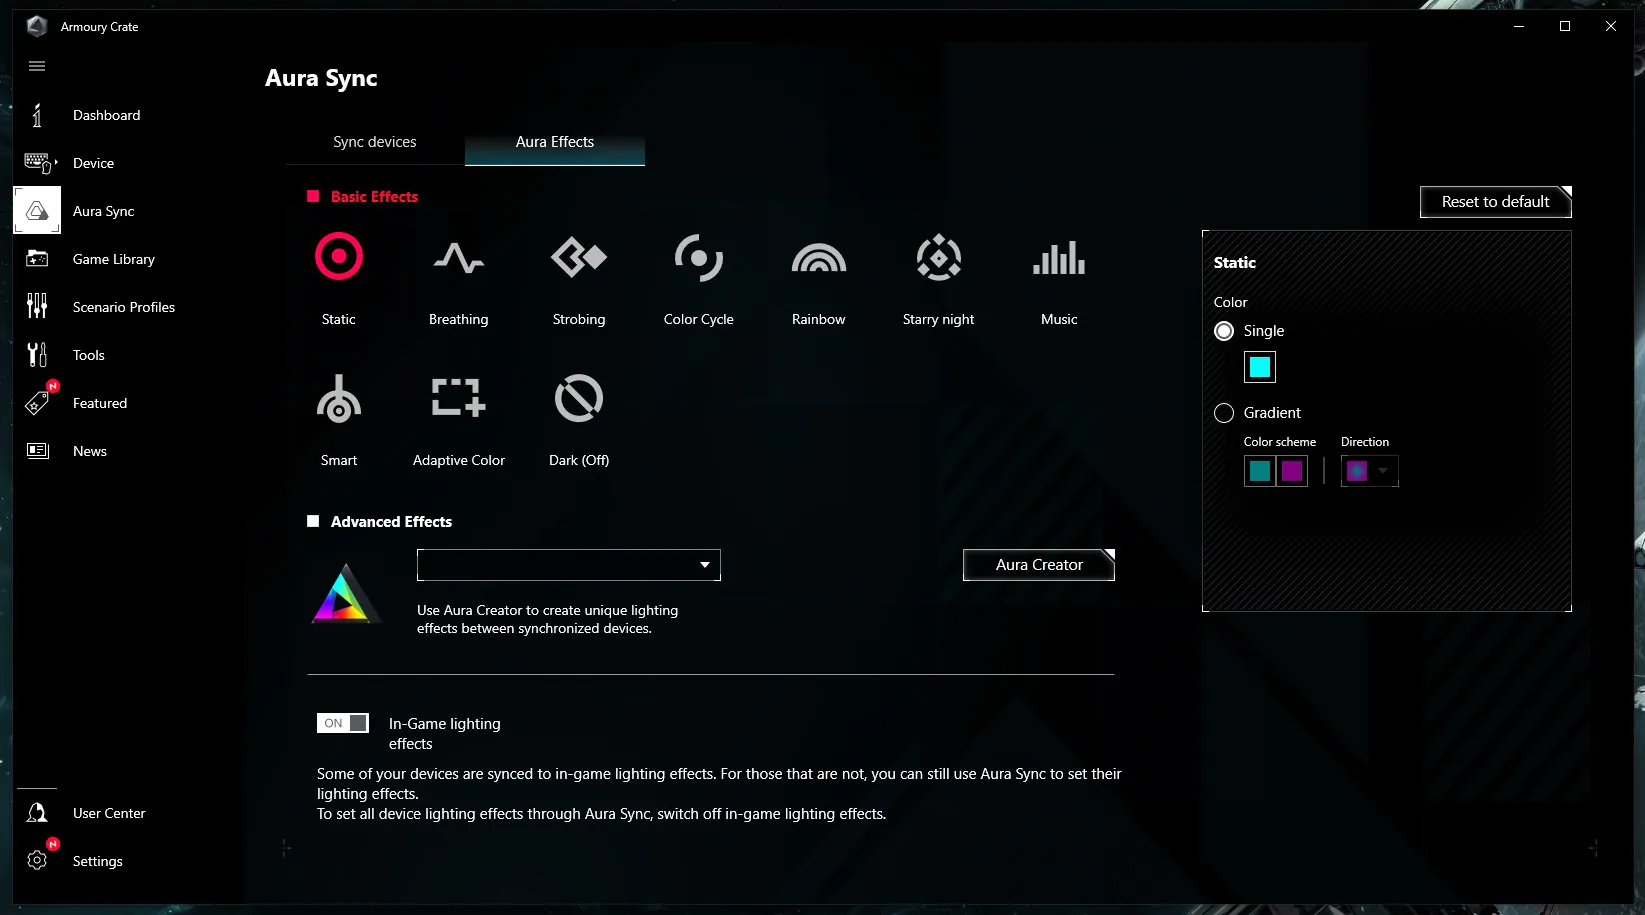
Task: Open the Game Library sidebar icon
Action: point(37,259)
